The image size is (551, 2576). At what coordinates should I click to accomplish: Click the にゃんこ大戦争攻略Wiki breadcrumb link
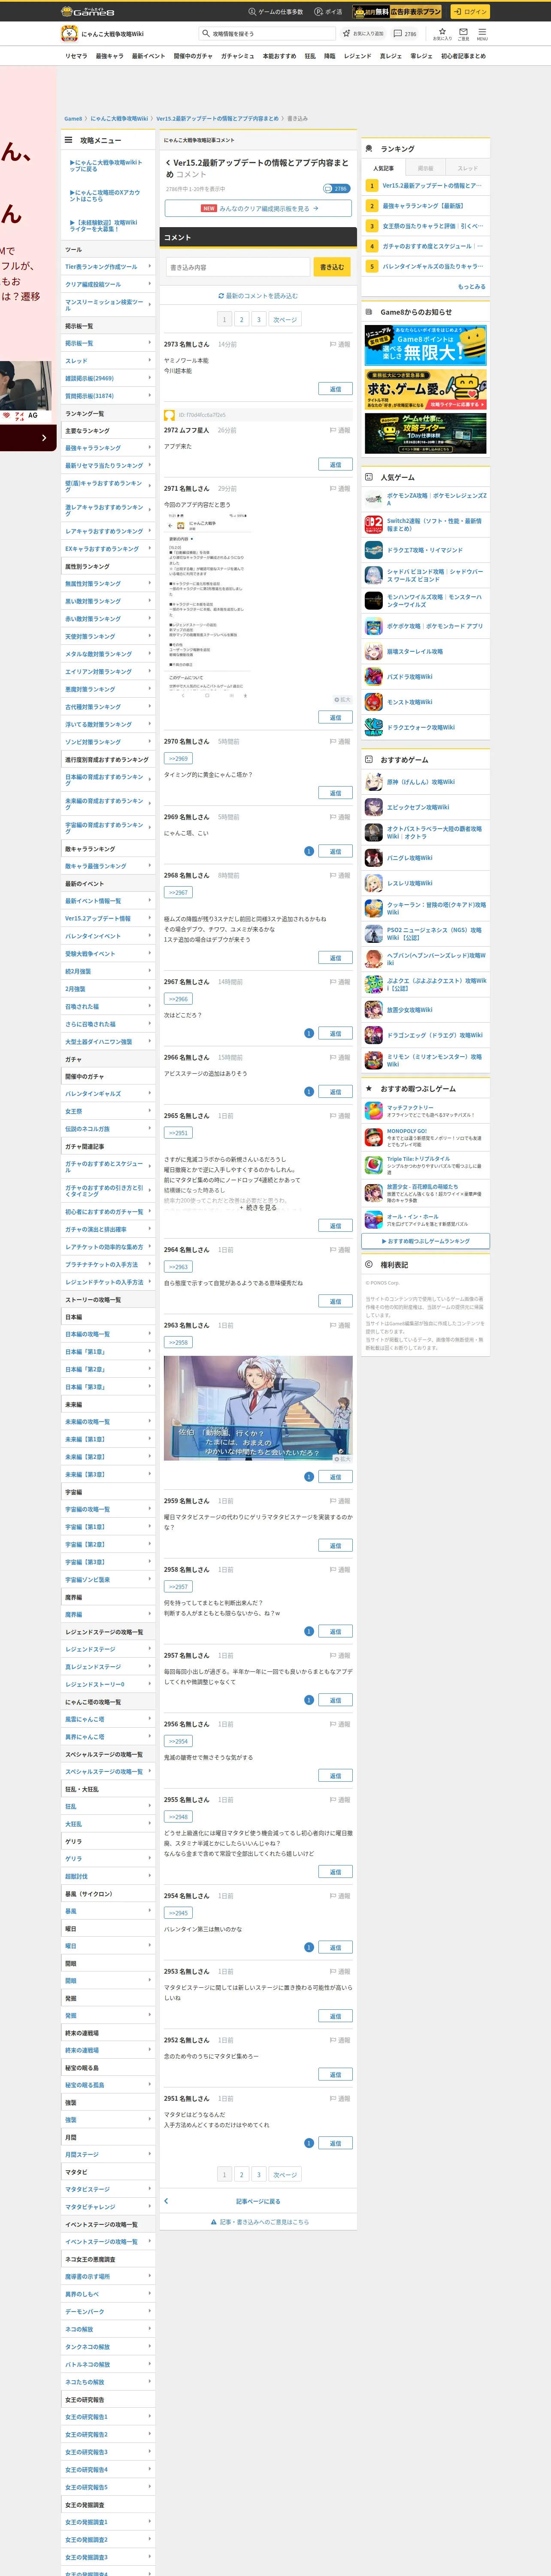coord(119,119)
